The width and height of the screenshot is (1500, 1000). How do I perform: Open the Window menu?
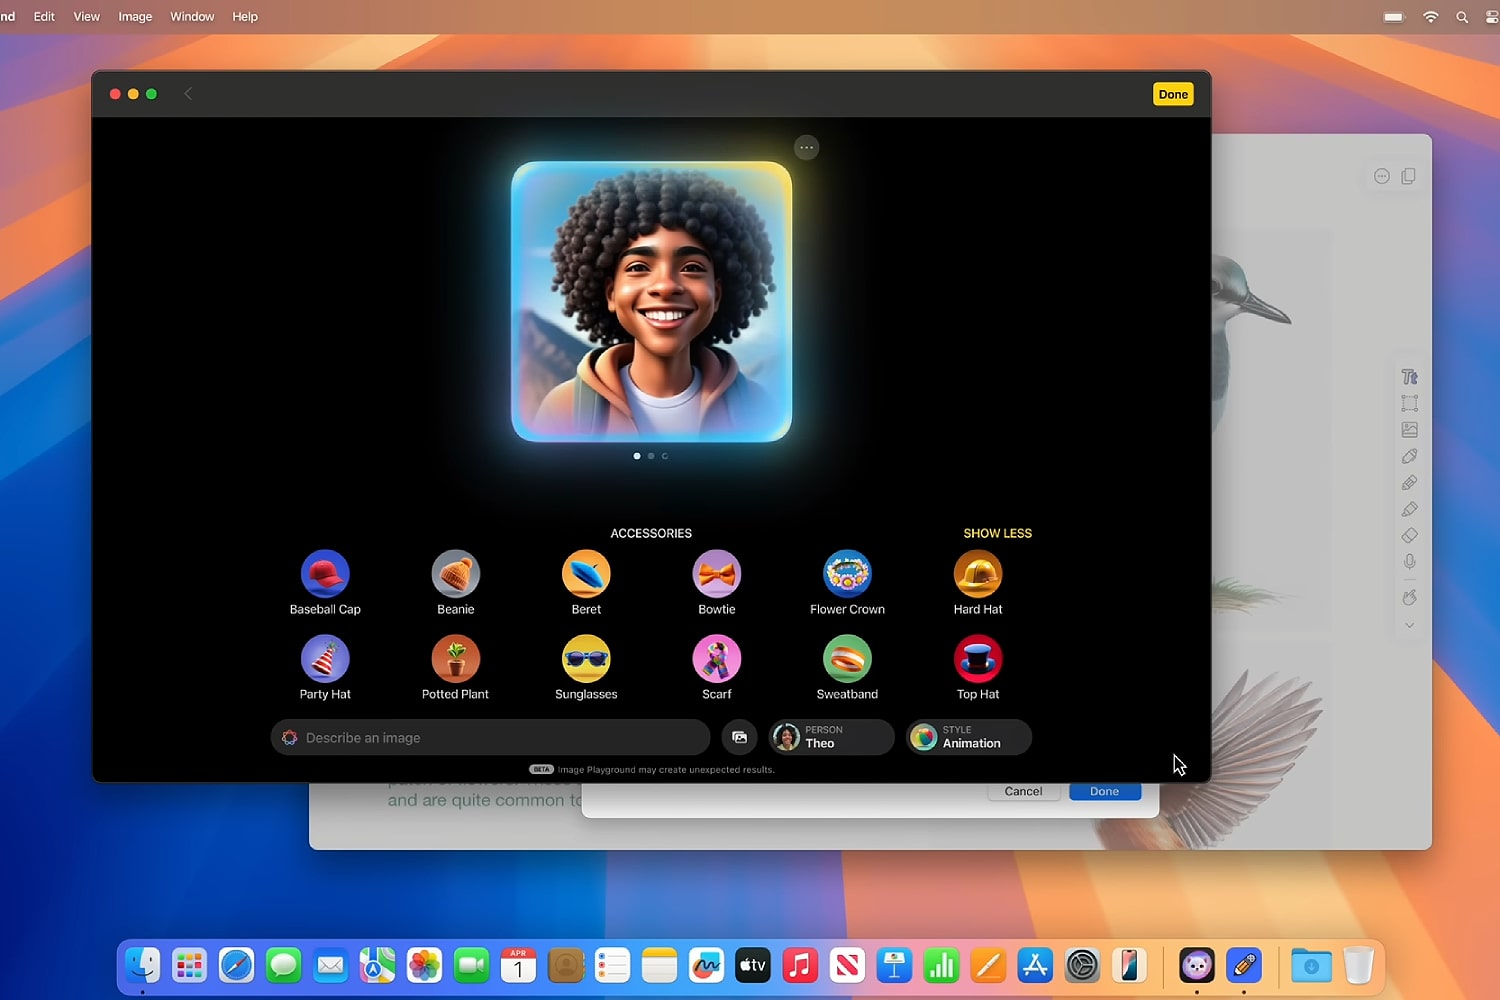coord(191,16)
